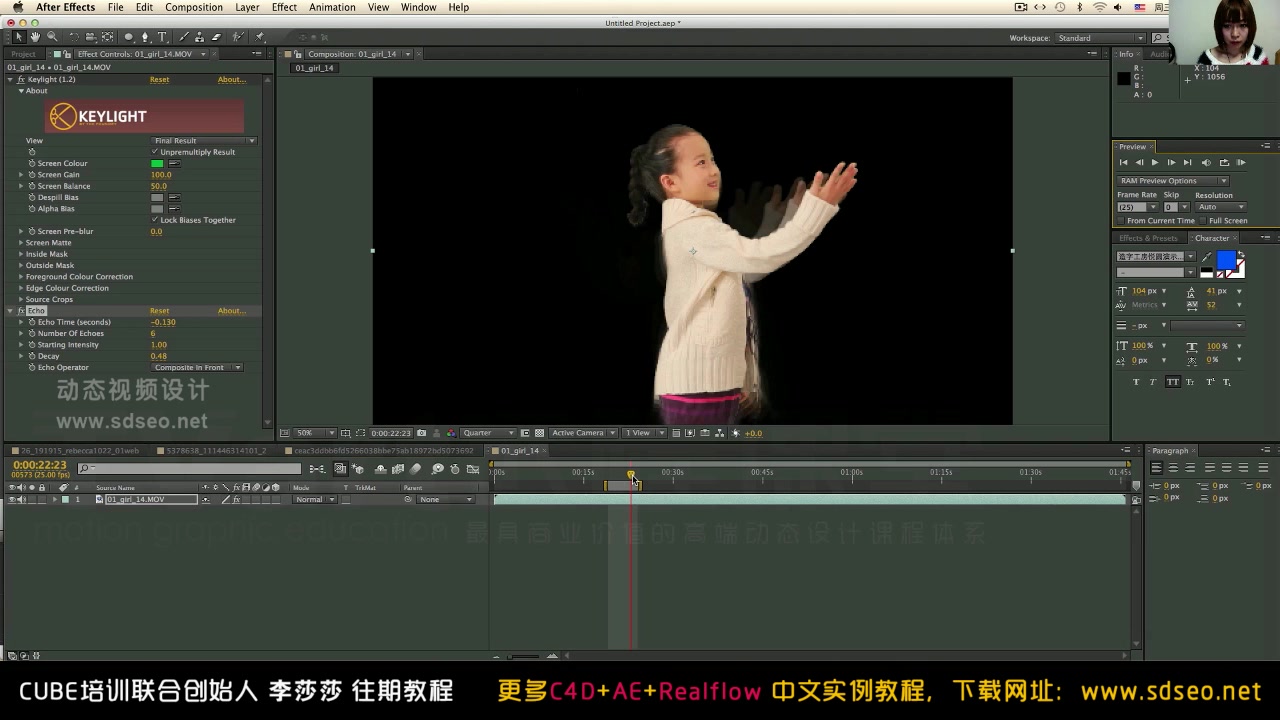The width and height of the screenshot is (1280, 720).
Task: Select the Ellipse shape tool
Action: [129, 37]
